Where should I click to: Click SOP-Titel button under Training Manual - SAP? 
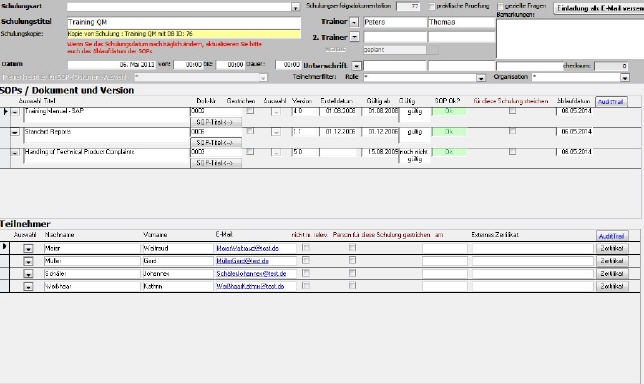(216, 122)
